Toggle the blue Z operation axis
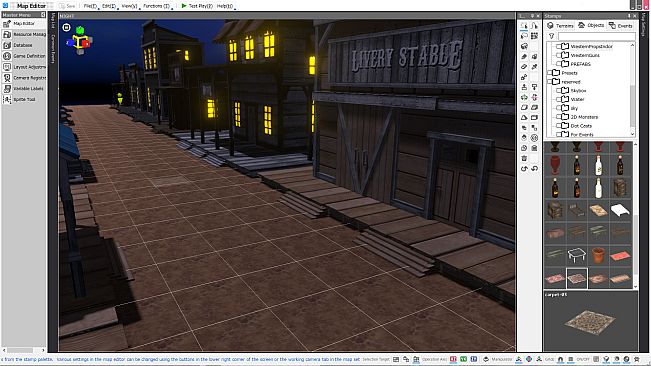This screenshot has height=366, width=651. click(473, 359)
